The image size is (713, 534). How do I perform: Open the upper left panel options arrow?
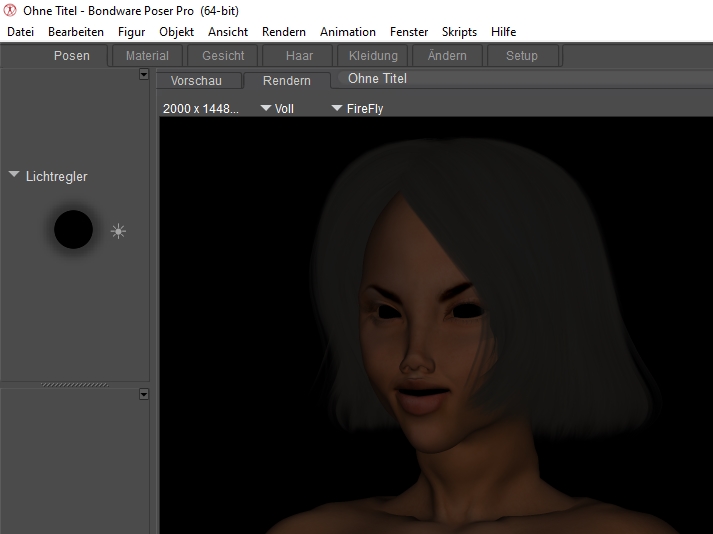[144, 75]
